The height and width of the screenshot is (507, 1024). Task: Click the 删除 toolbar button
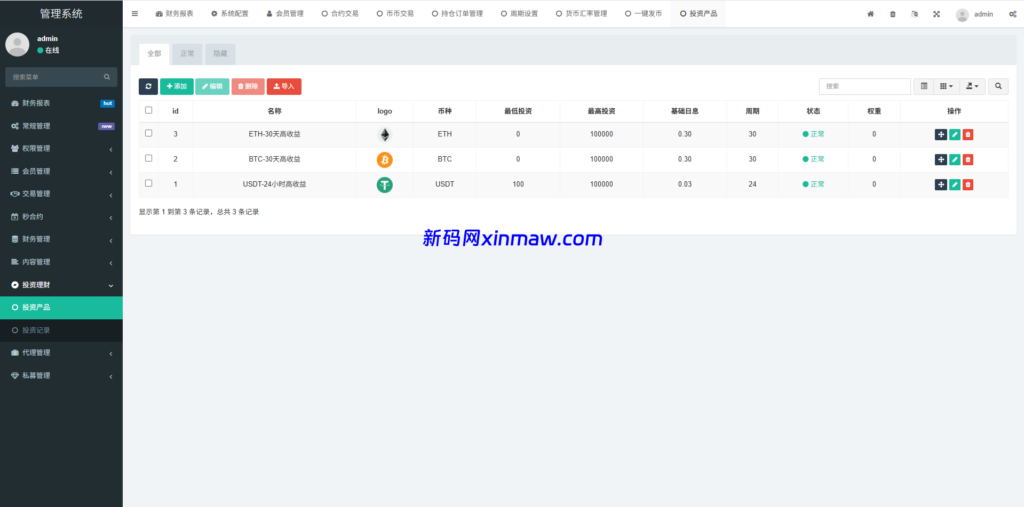248,86
